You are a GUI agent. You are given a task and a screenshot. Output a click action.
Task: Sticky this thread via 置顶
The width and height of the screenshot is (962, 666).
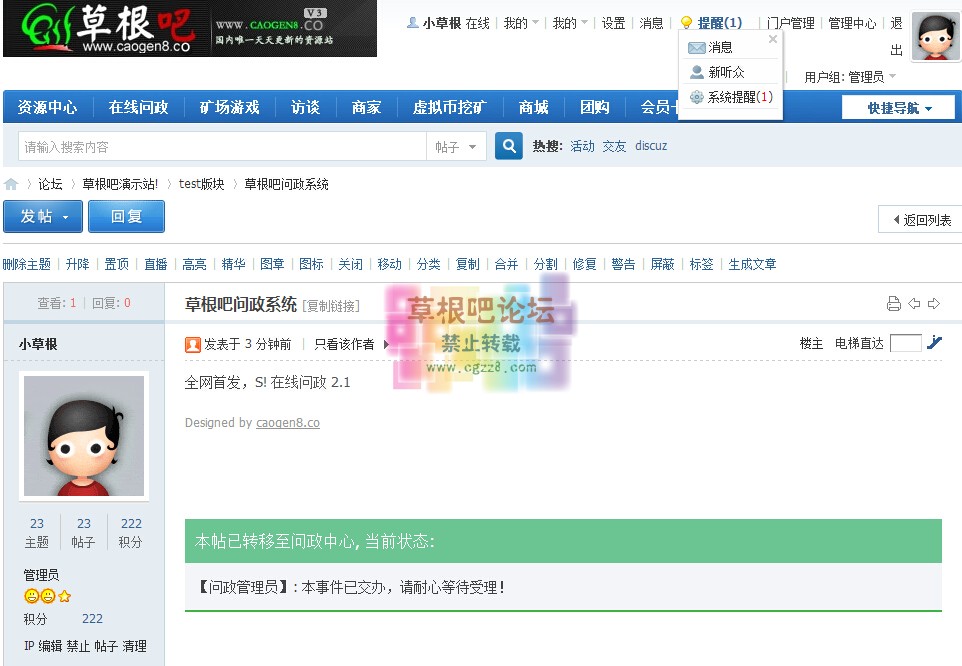116,263
